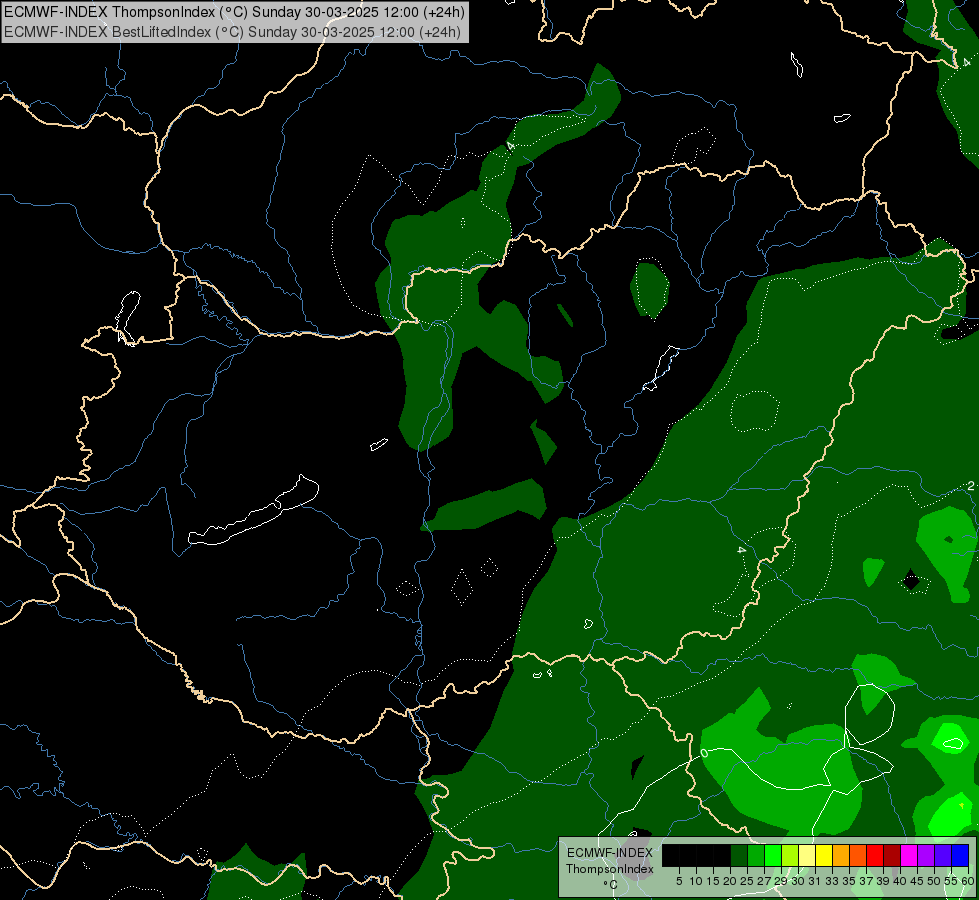Image resolution: width=979 pixels, height=900 pixels.
Task: Click the medium green 25–27 legend swatch
Action: point(756,855)
